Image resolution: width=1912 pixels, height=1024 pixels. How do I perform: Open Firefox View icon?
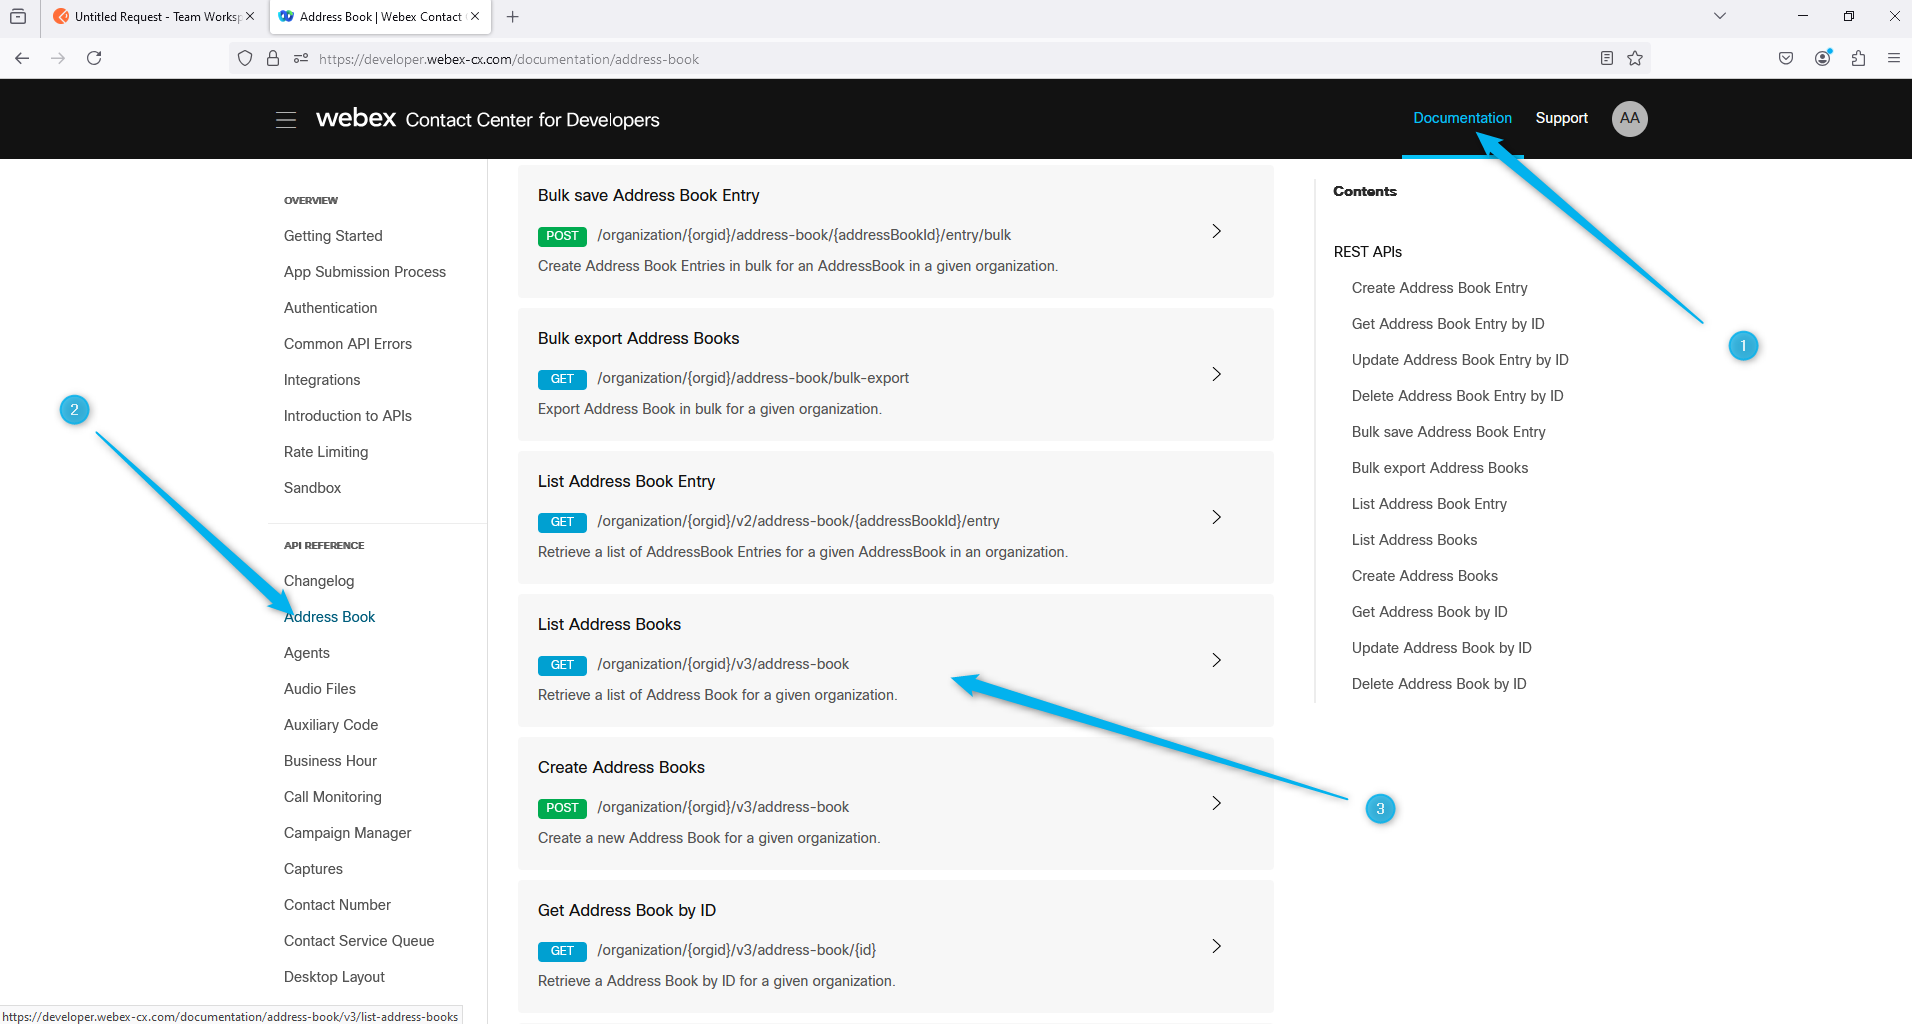pos(18,16)
